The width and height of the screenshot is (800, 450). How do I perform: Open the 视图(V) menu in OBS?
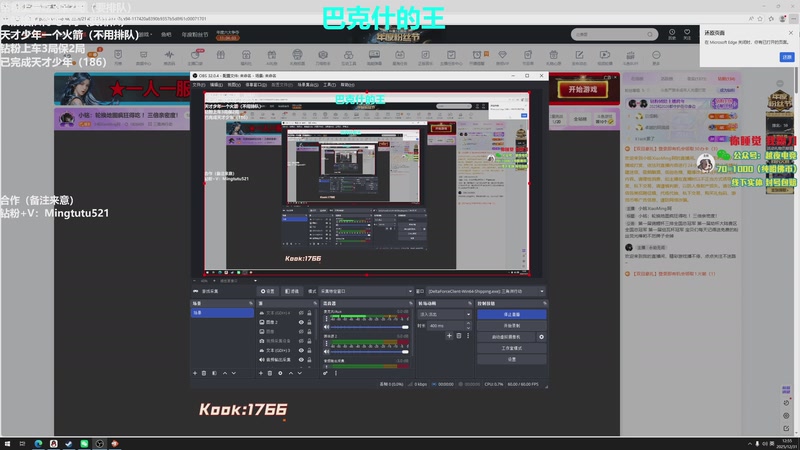tap(234, 85)
